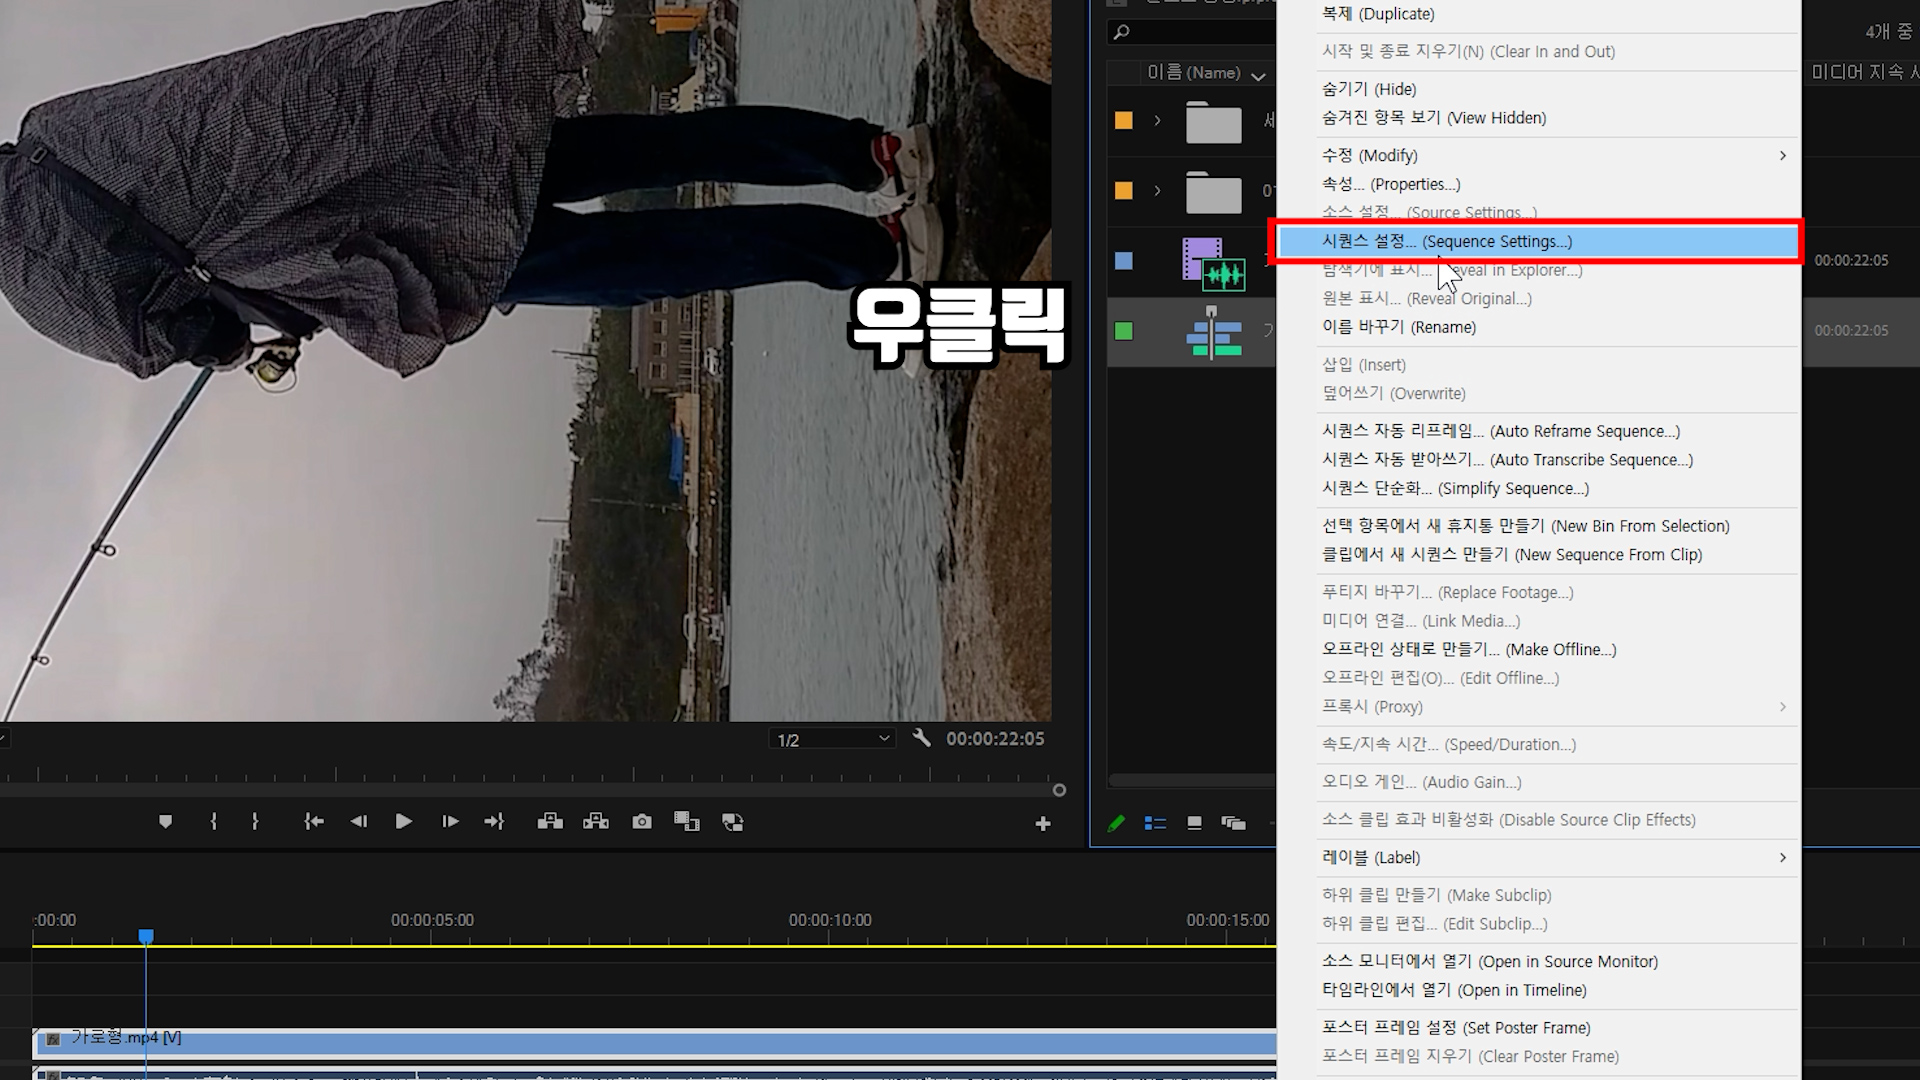Image resolution: width=1920 pixels, height=1080 pixels.
Task: Click the 이름 (Name) column header
Action: coord(1193,73)
